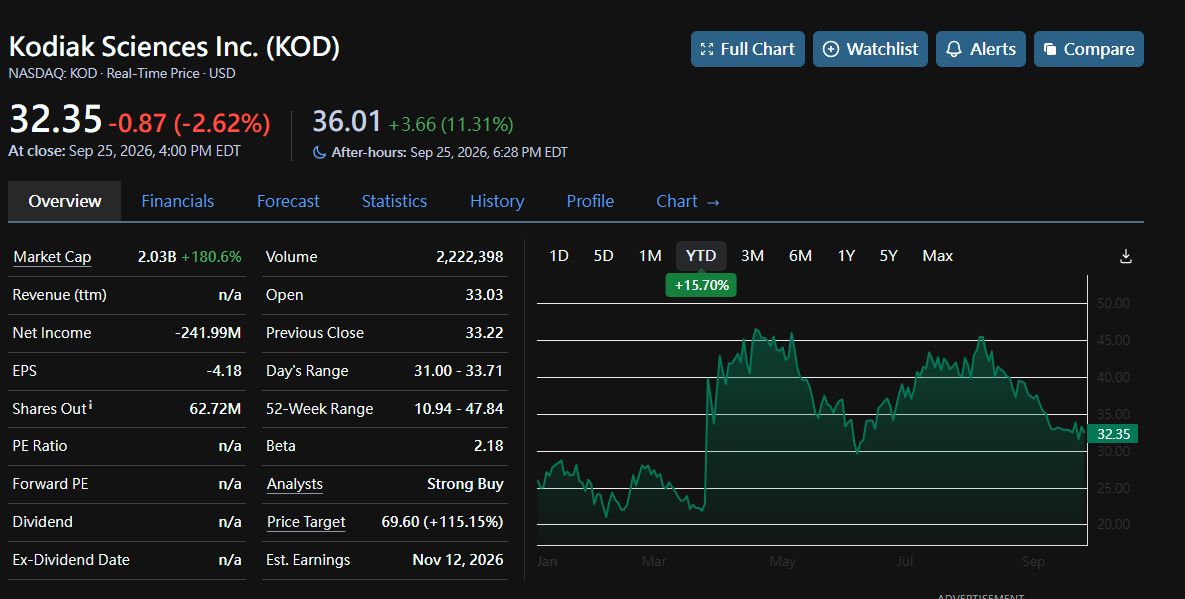The image size is (1185, 599).
Task: Click the Open value 33.03
Action: tap(484, 295)
